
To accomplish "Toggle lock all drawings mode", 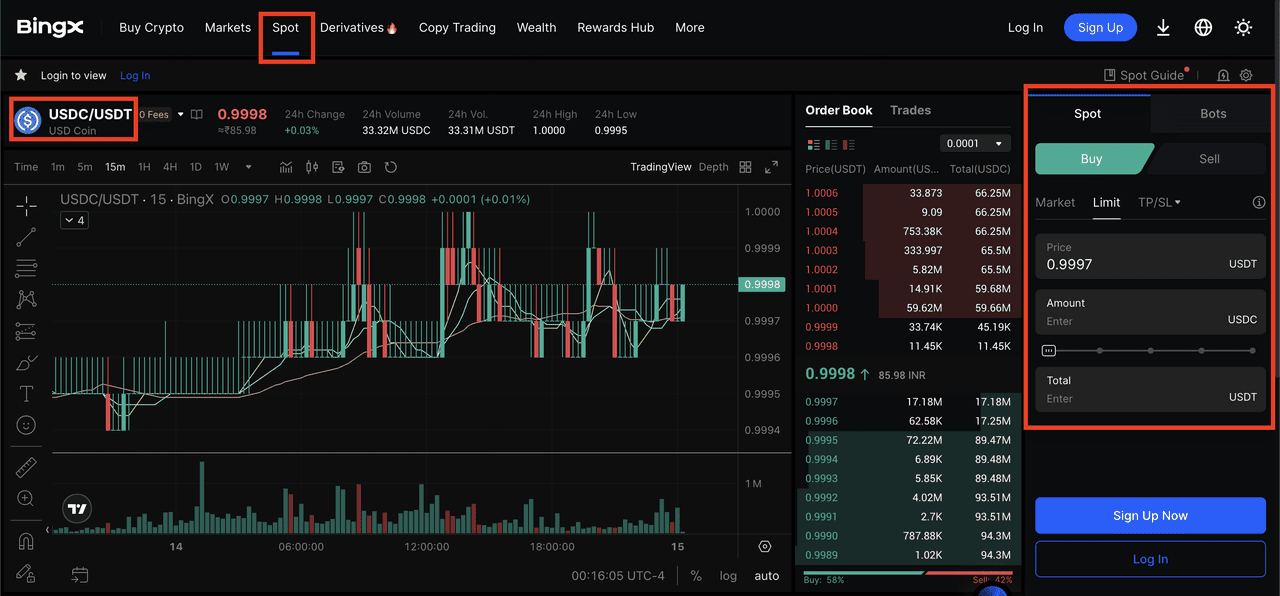I will [26, 573].
